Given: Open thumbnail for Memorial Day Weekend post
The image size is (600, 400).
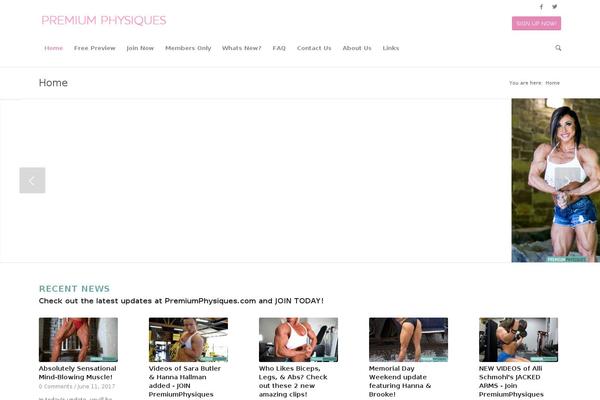Looking at the screenshot, I should coord(408,340).
